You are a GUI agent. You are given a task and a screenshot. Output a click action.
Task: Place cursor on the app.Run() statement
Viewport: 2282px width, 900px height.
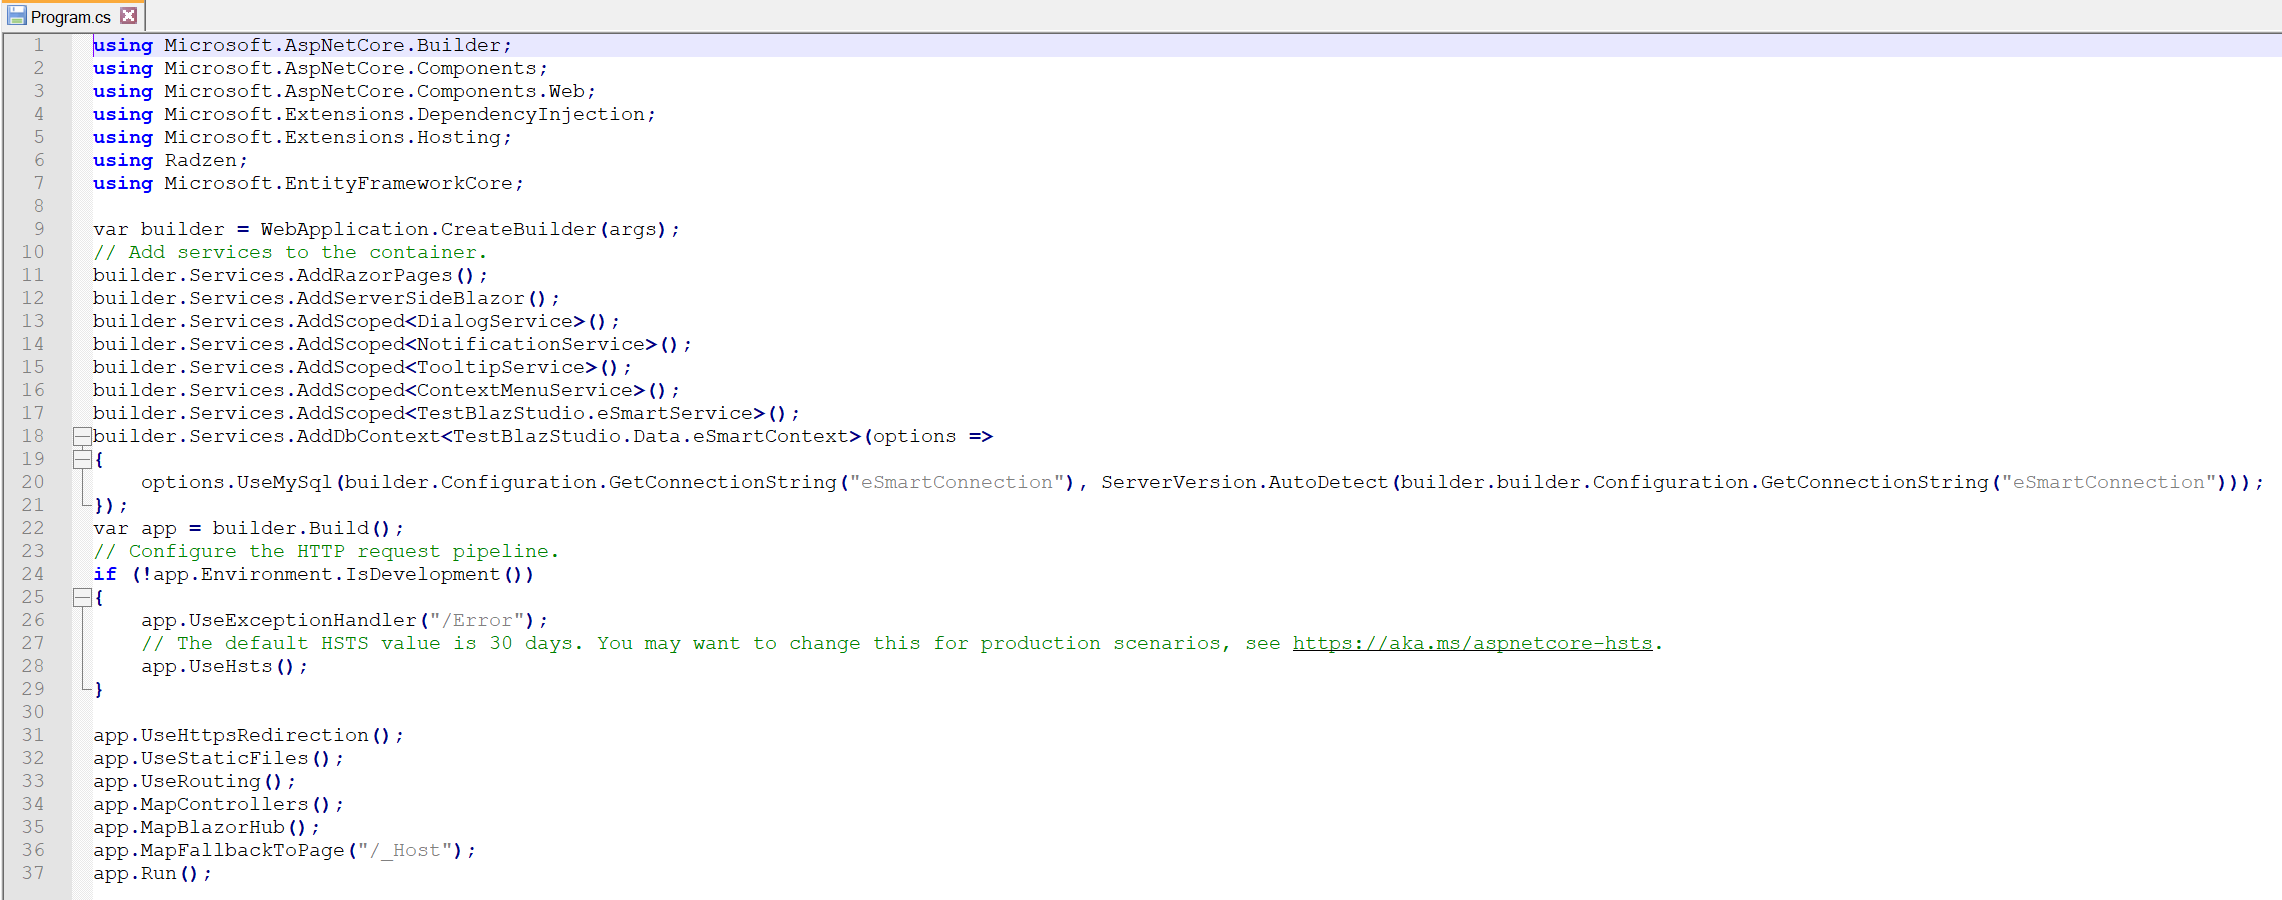[150, 873]
